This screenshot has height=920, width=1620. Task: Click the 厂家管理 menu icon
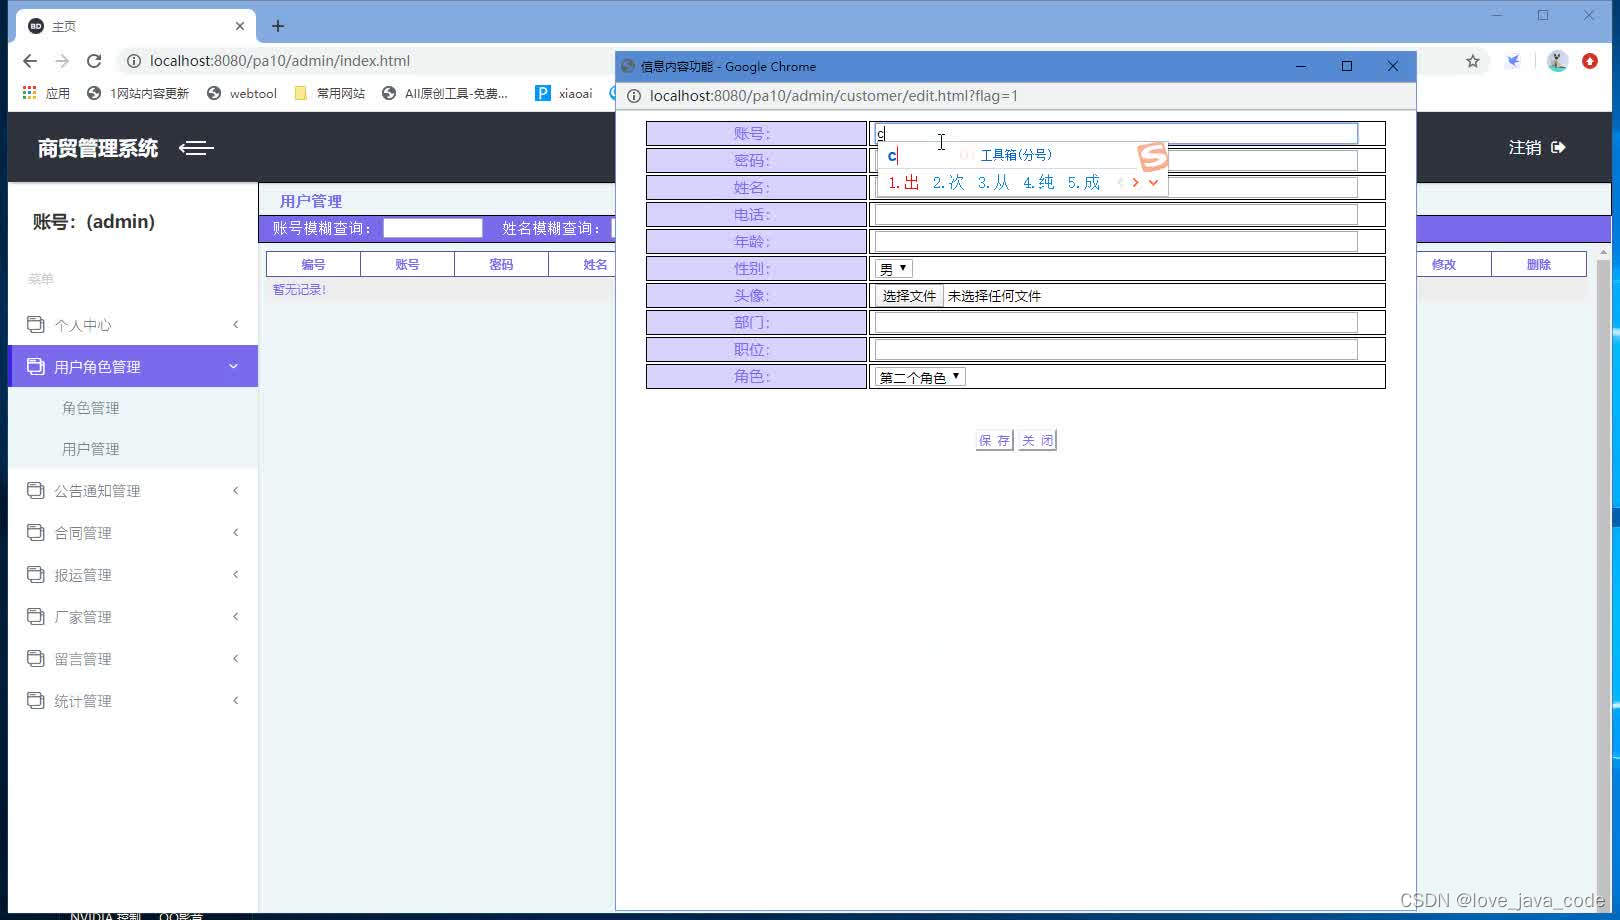coord(35,616)
